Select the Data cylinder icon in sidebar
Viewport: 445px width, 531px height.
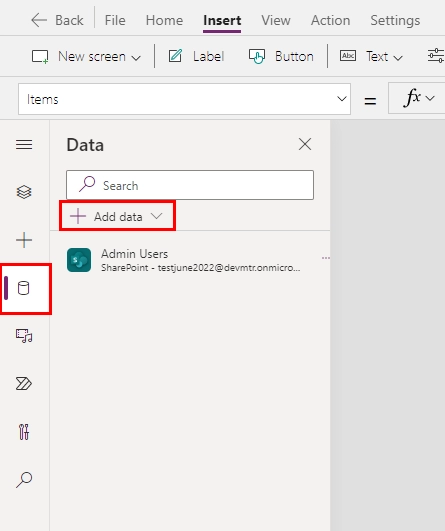pos(24,288)
